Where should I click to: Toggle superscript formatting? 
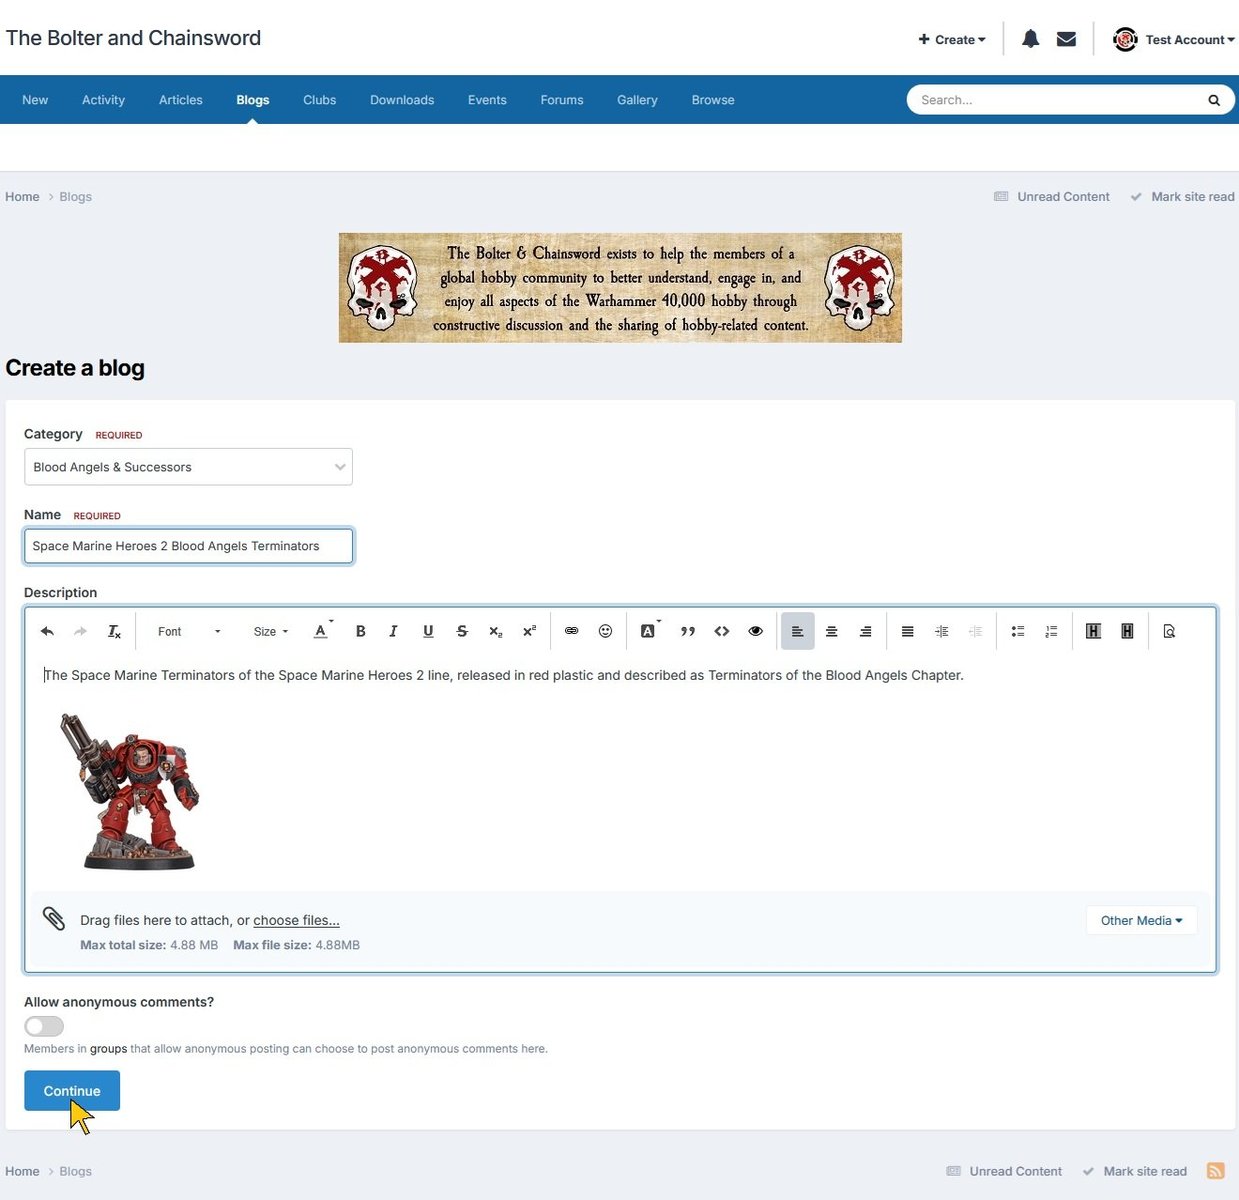(530, 631)
